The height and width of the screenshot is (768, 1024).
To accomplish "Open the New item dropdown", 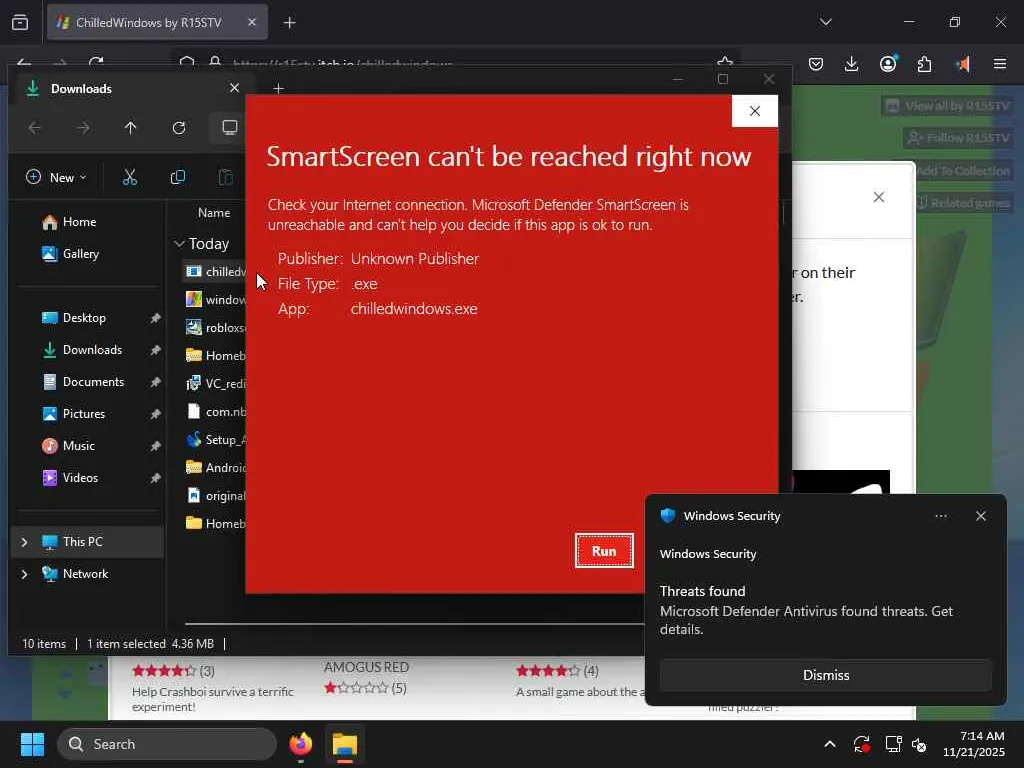I will click(x=56, y=177).
